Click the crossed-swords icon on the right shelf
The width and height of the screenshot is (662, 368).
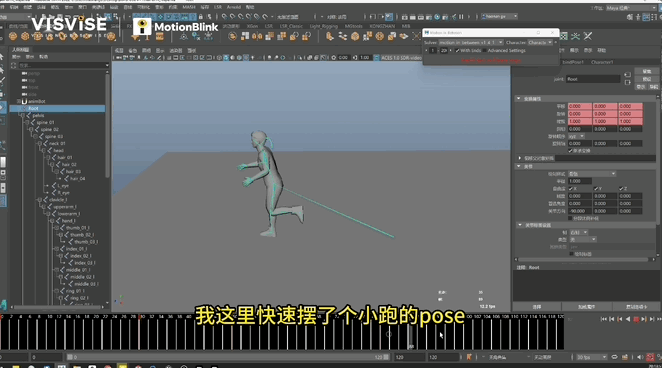[x=588, y=36]
